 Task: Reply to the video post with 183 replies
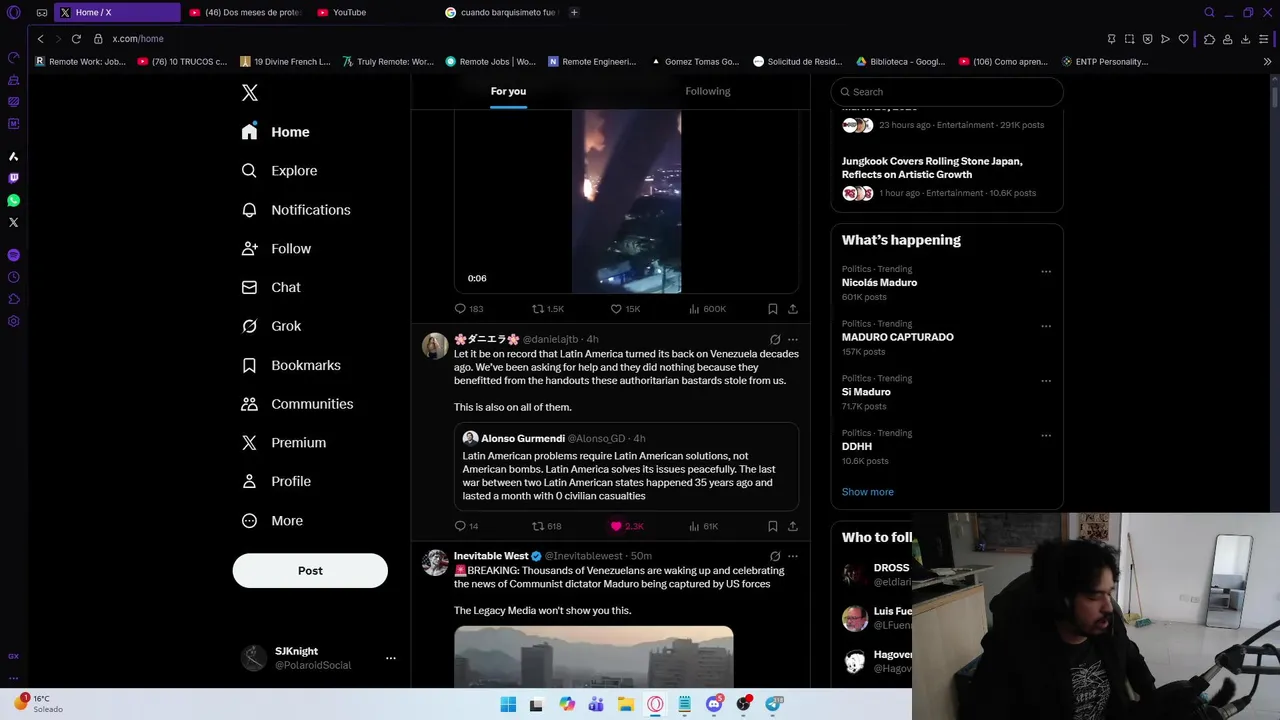point(469,309)
